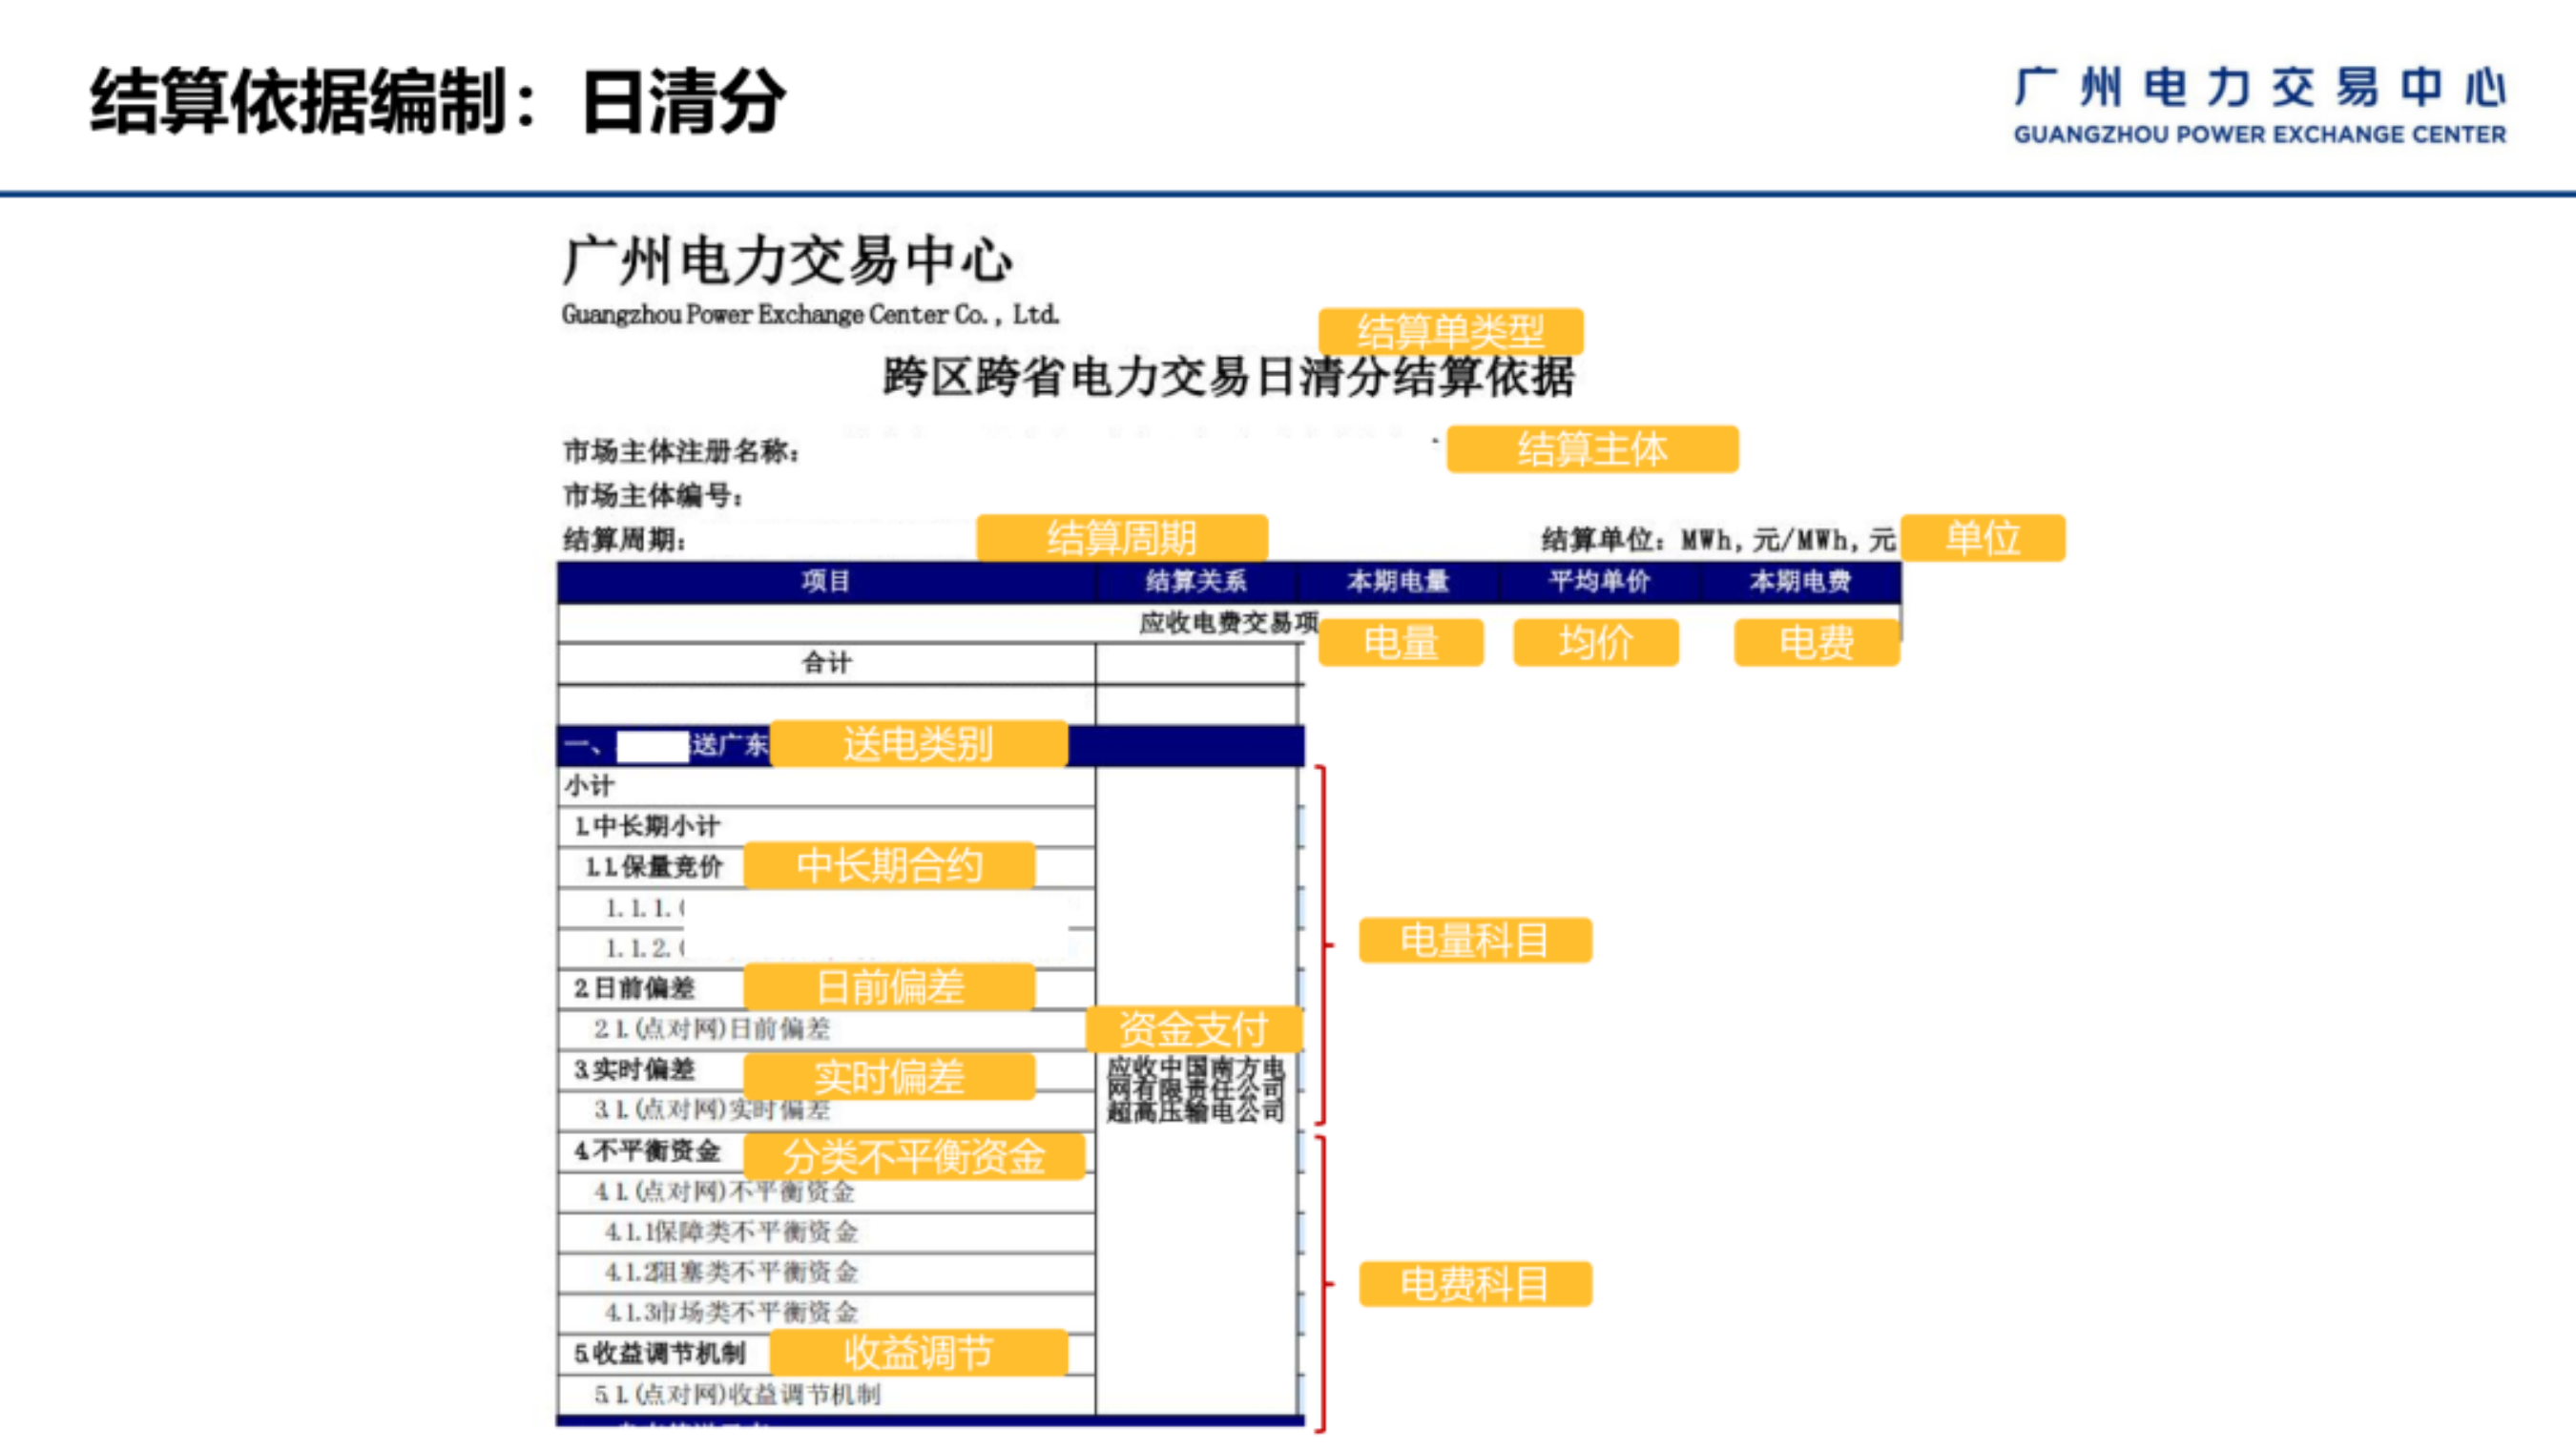
Task: Click the orange '资金支付' label
Action: (1194, 1029)
